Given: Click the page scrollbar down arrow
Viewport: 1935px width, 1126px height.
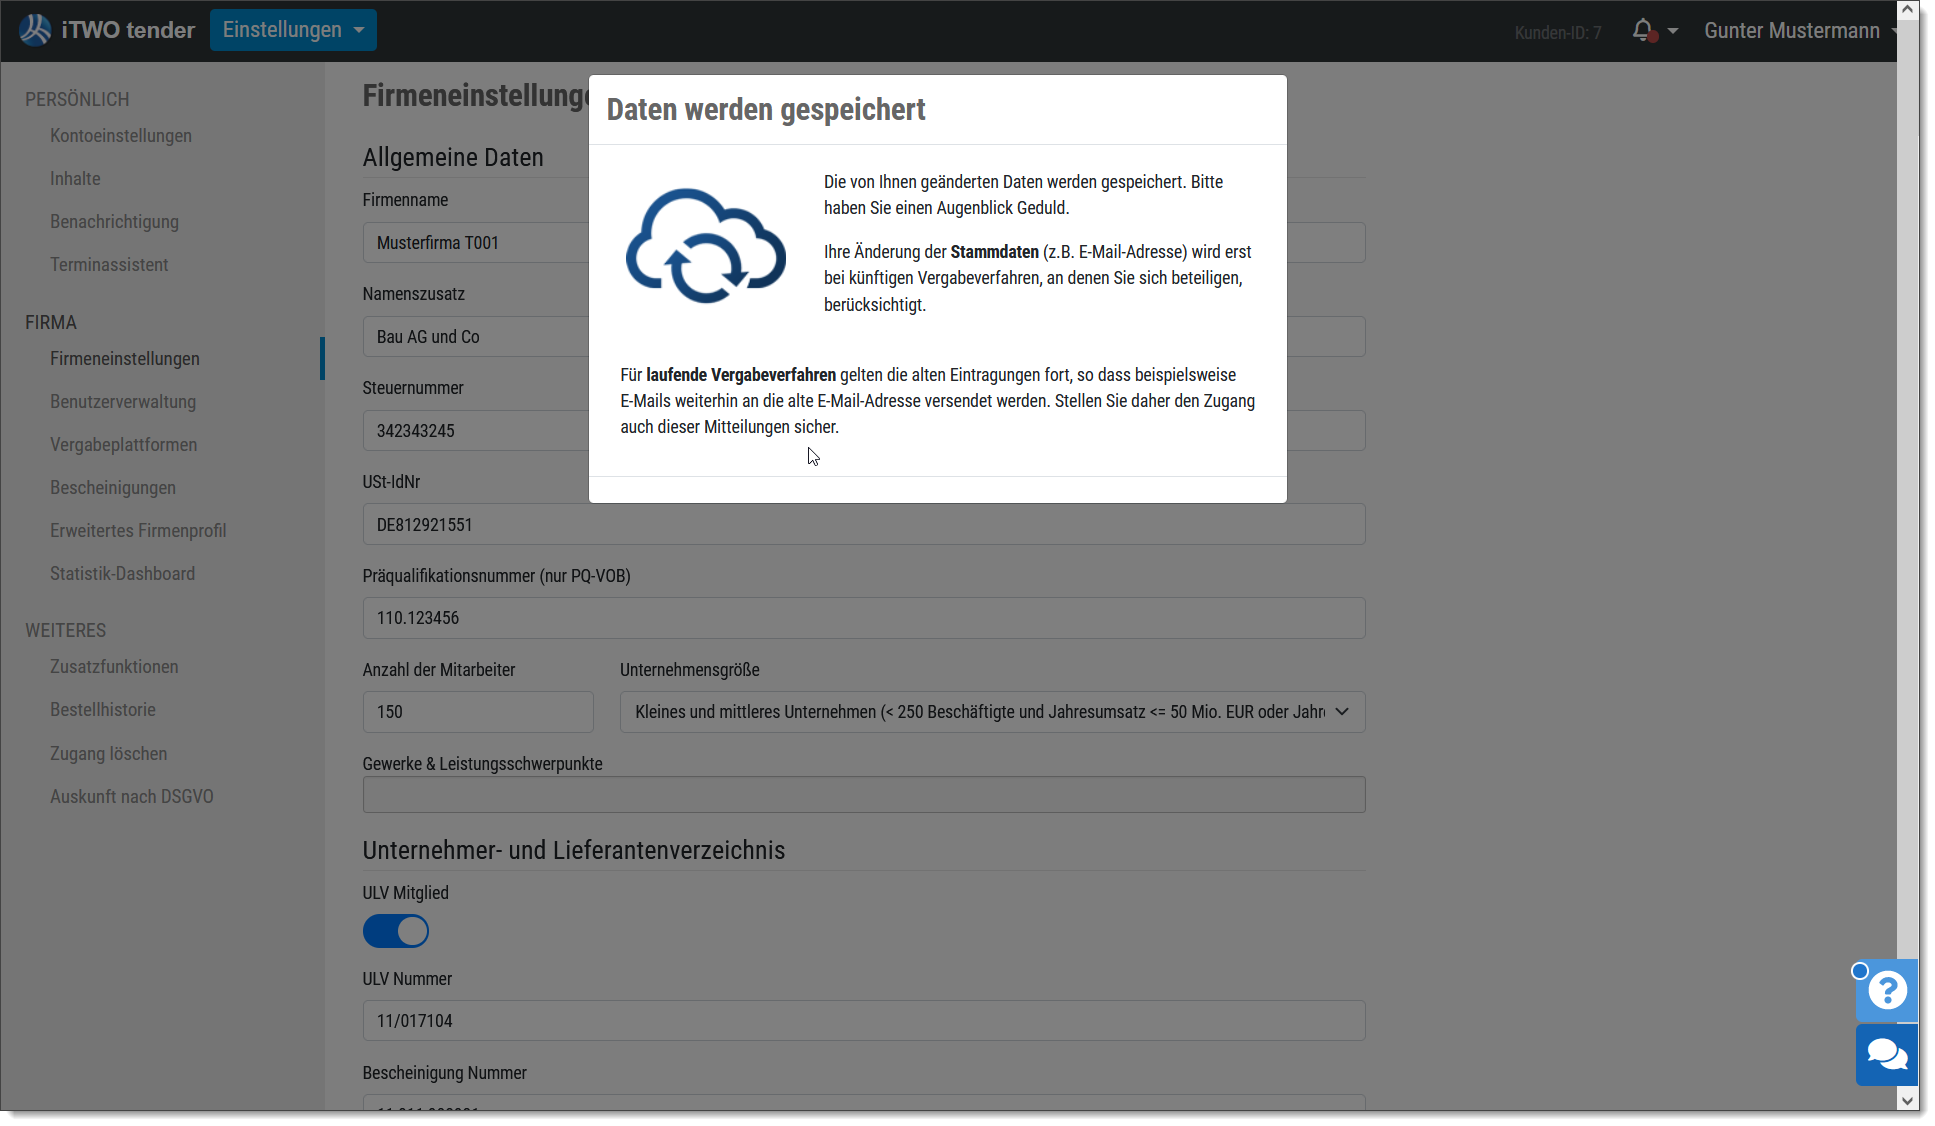Looking at the screenshot, I should (x=1908, y=1100).
